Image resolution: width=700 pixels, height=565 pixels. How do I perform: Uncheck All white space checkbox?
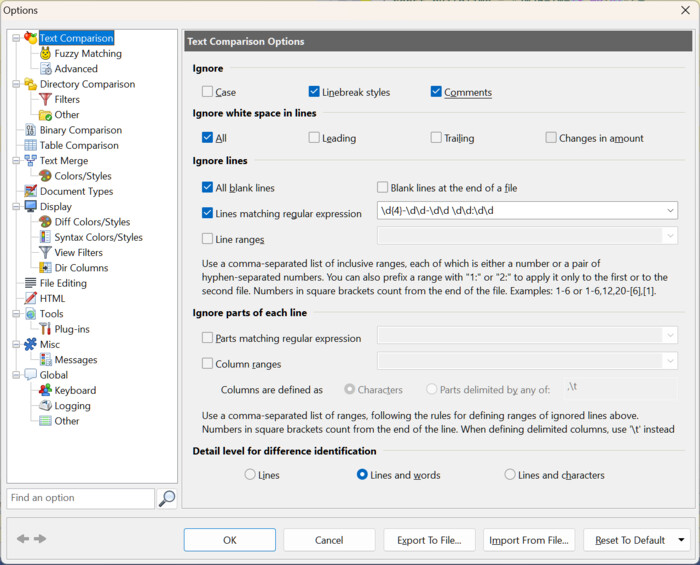(x=207, y=137)
